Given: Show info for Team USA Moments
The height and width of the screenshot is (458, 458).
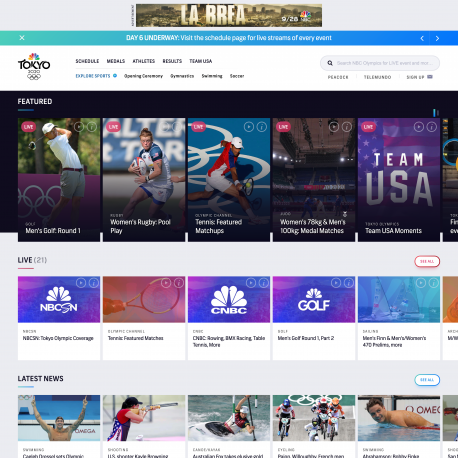Looking at the screenshot, I should [432, 127].
